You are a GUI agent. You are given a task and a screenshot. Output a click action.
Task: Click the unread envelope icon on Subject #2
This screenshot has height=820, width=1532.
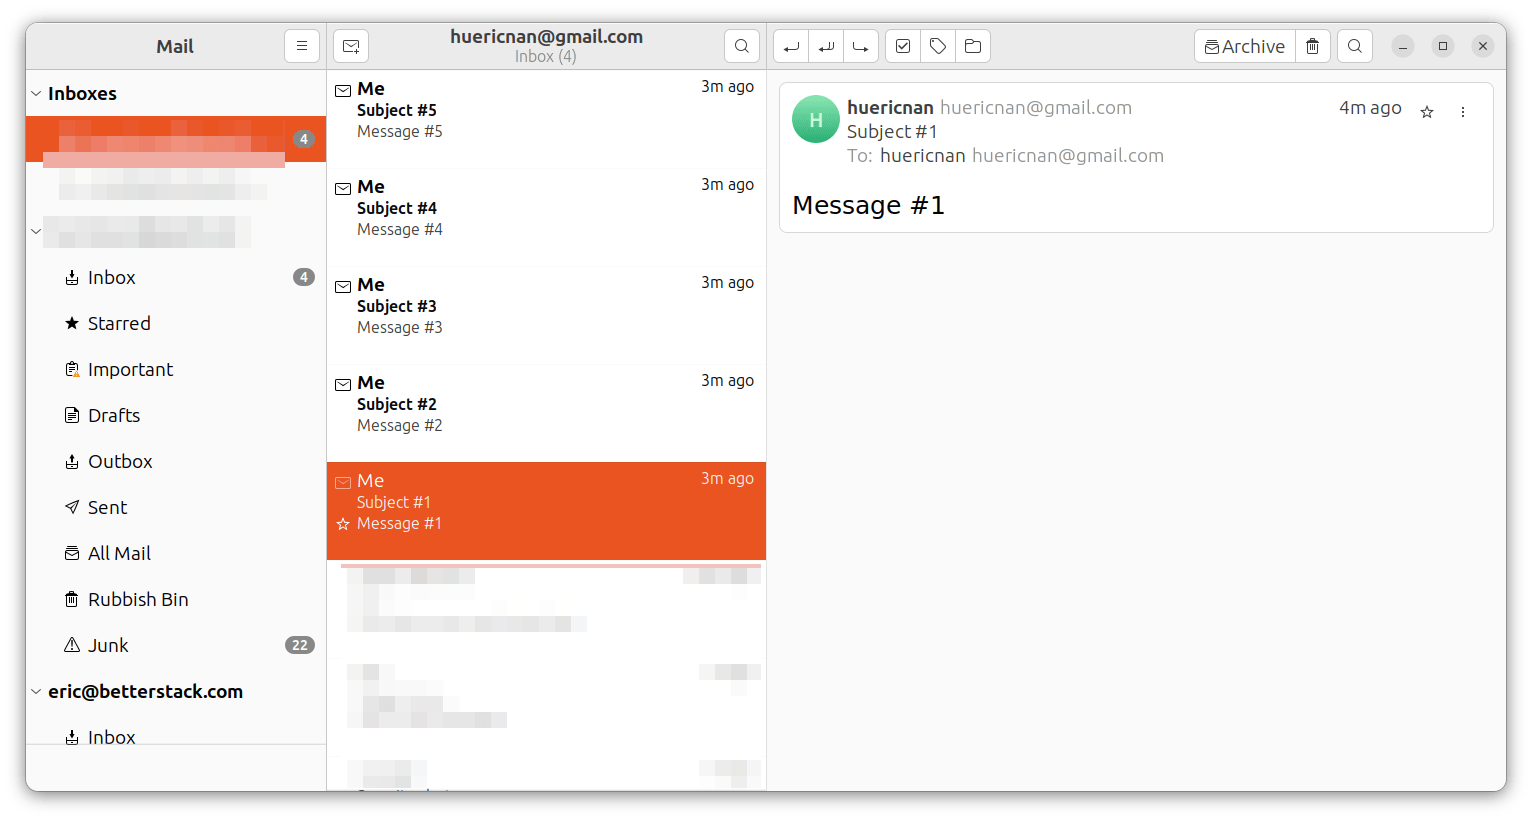coord(343,384)
